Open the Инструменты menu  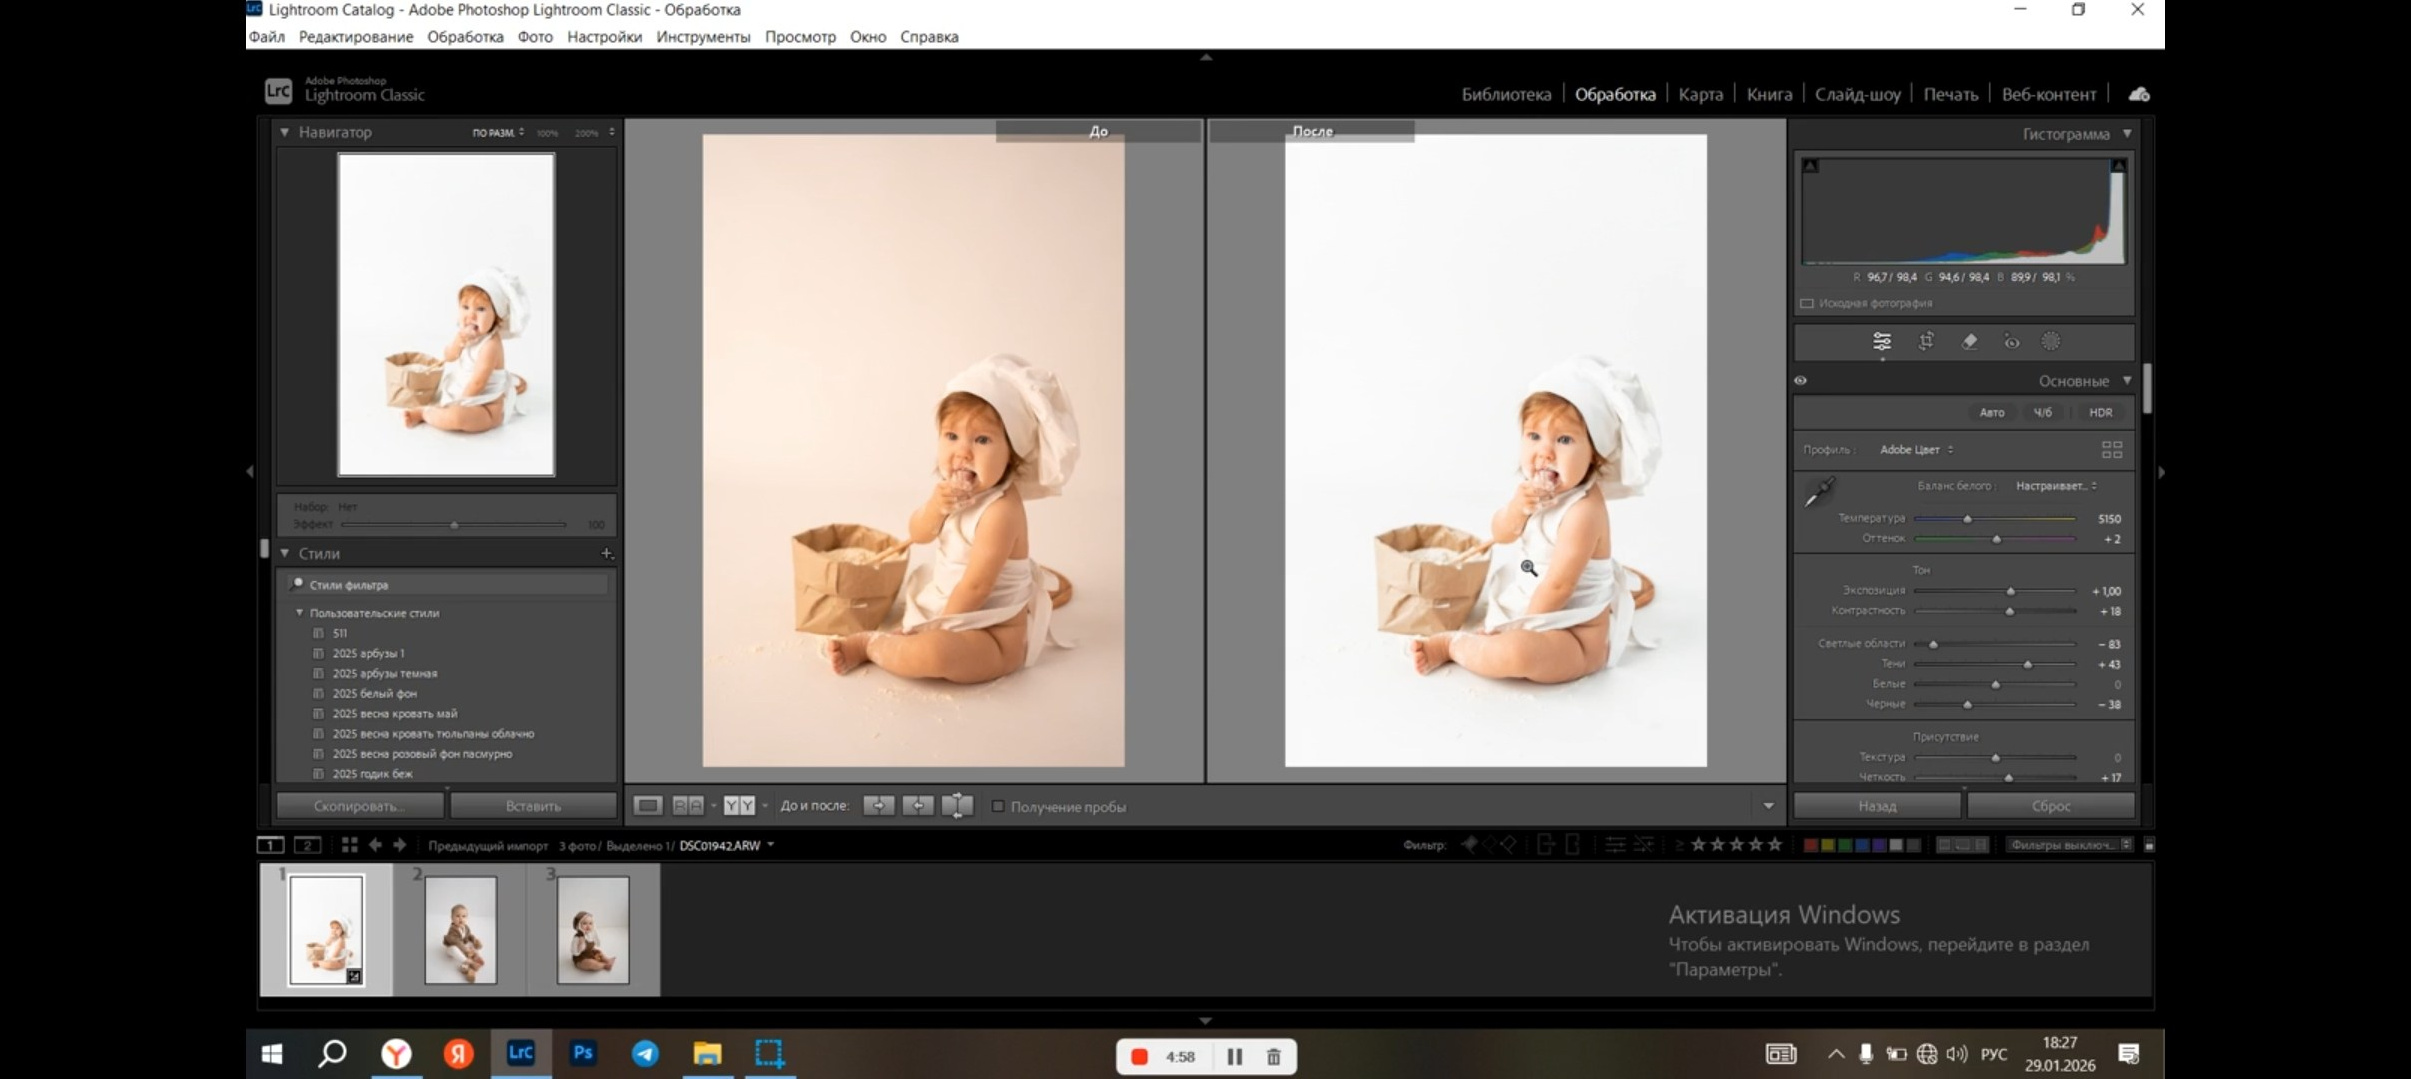click(703, 37)
